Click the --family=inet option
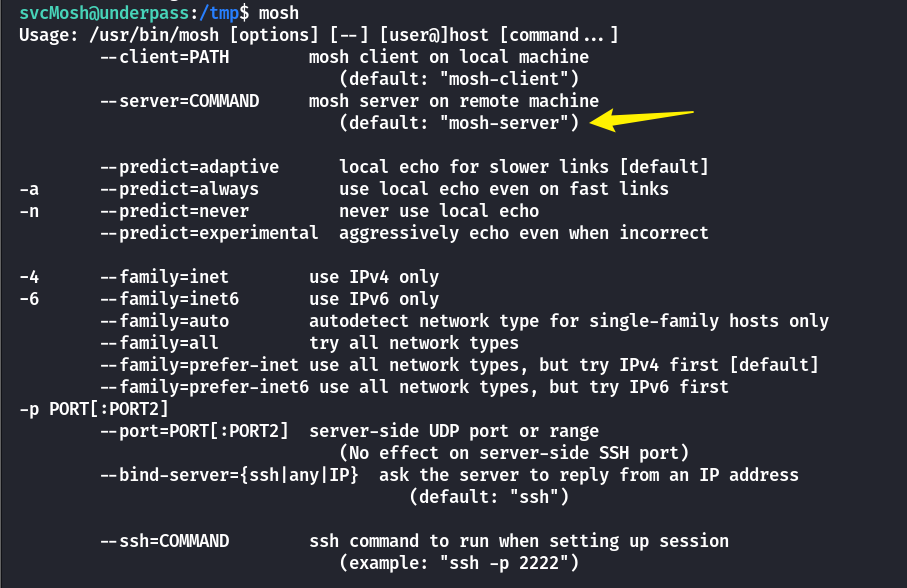 (x=165, y=277)
